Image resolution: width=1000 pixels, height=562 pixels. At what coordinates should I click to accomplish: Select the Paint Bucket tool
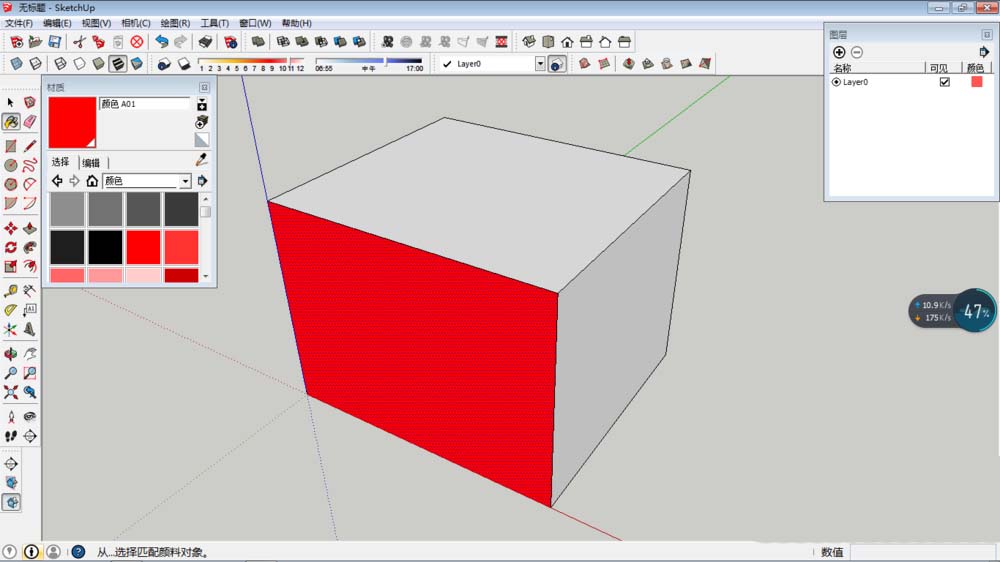pyautogui.click(x=11, y=121)
